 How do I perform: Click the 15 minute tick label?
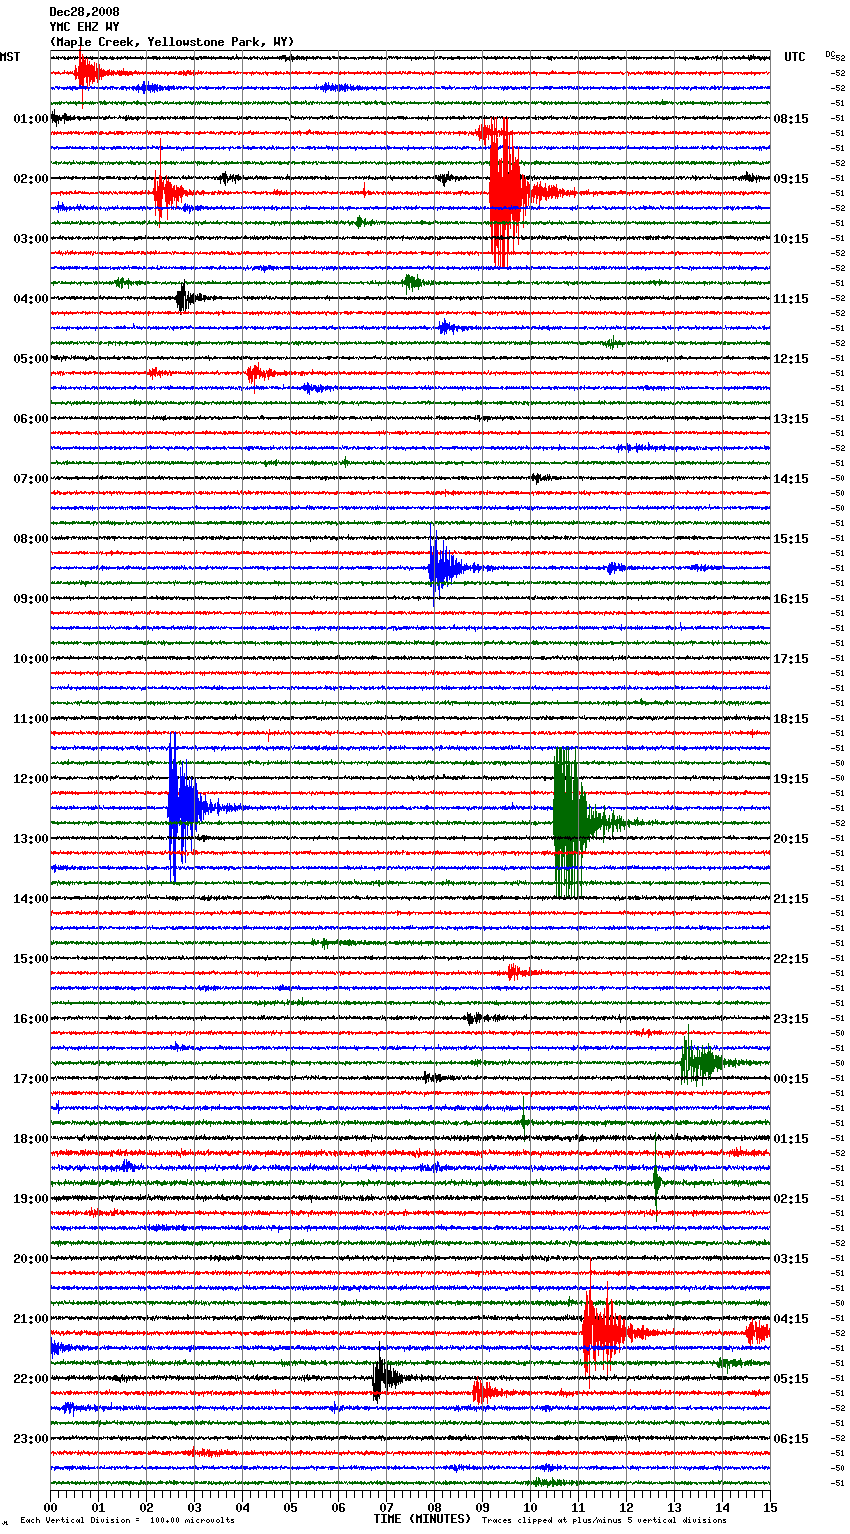(x=770, y=1507)
